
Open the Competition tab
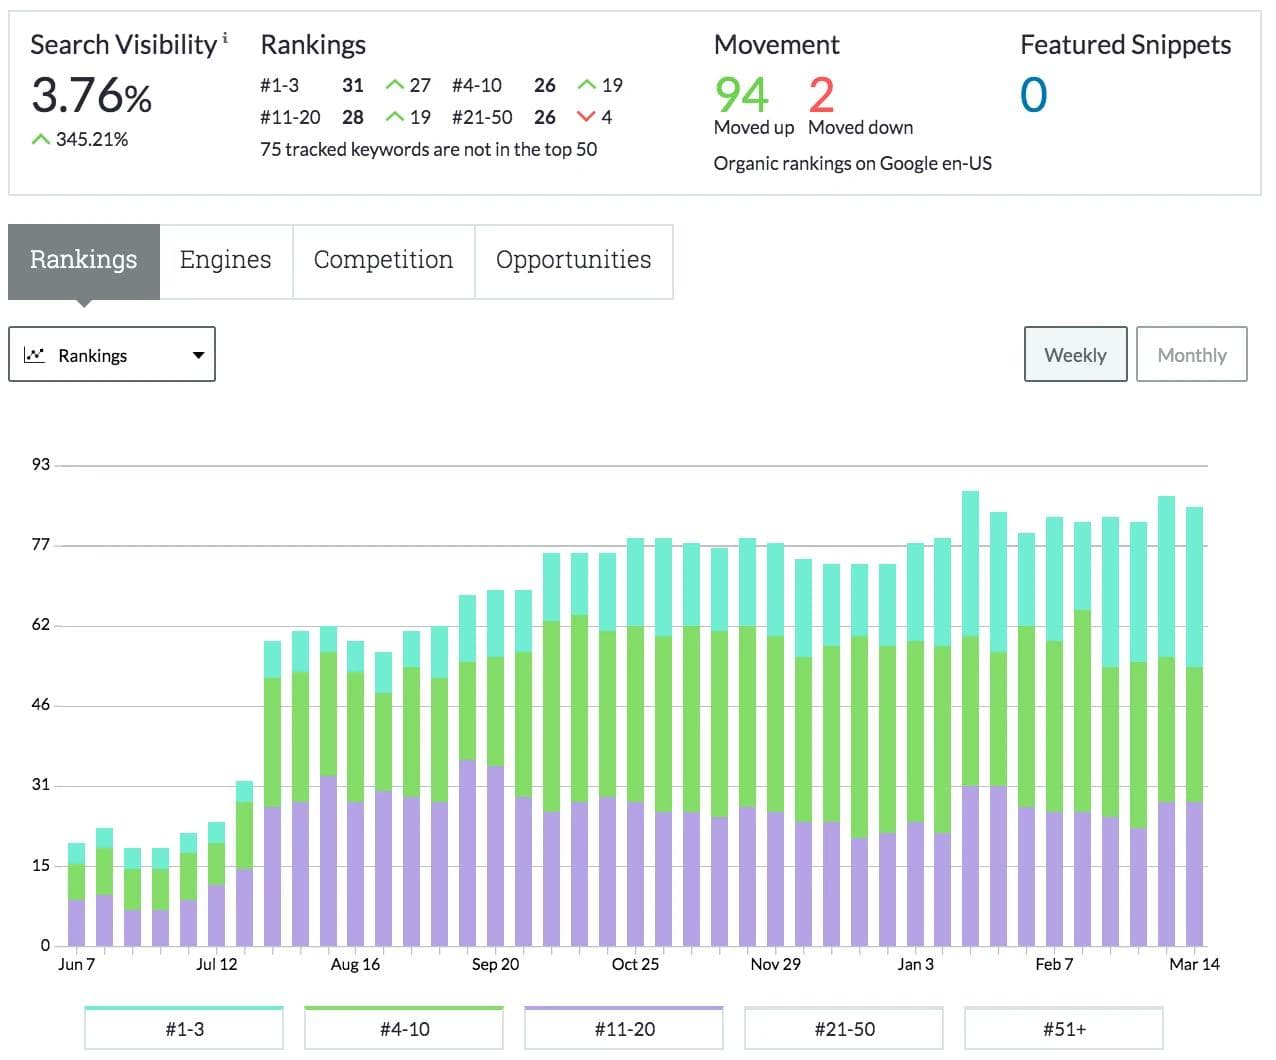pos(383,260)
